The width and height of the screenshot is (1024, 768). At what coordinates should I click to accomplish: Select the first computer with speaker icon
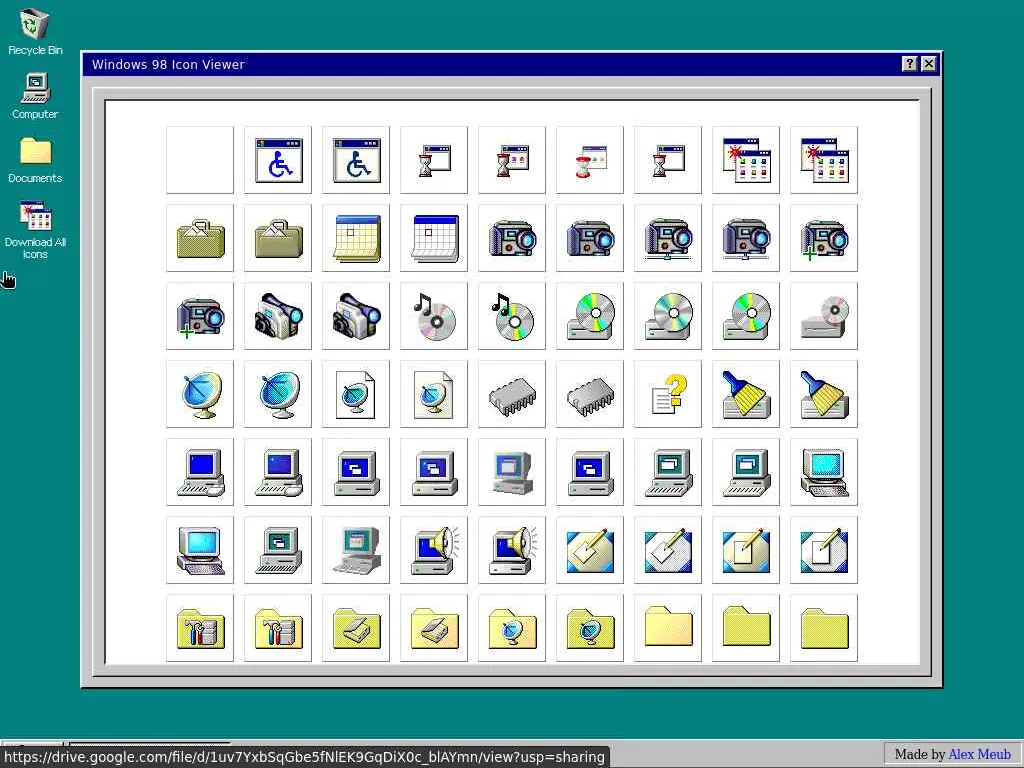tap(434, 550)
